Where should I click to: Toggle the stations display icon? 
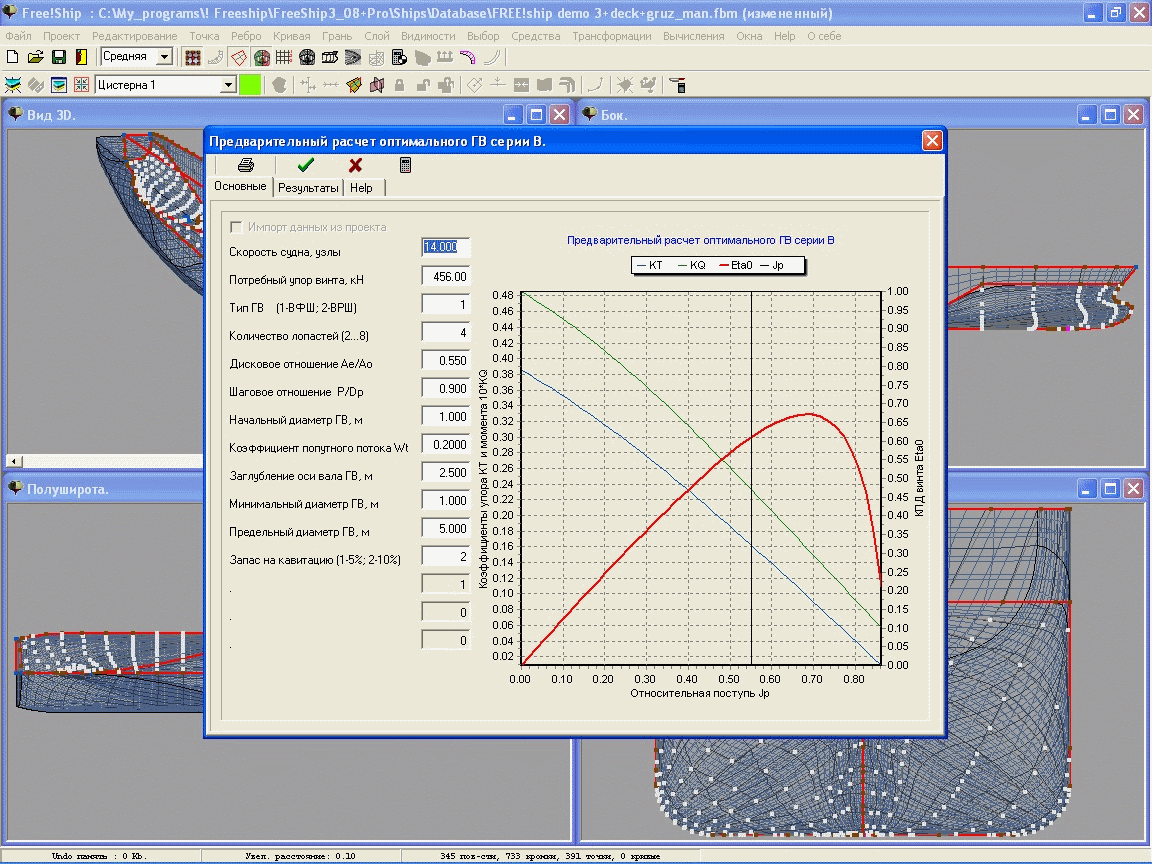pyautogui.click(x=307, y=57)
